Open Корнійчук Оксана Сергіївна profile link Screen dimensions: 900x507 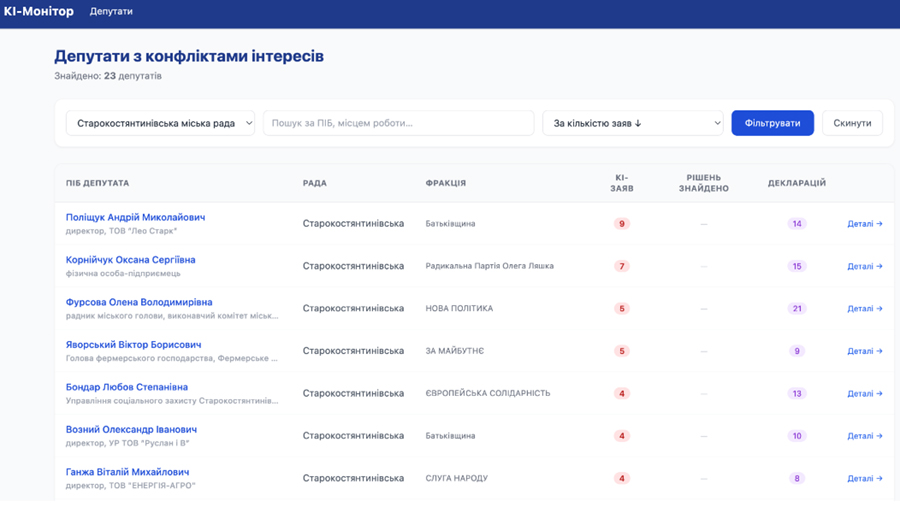tap(130, 260)
